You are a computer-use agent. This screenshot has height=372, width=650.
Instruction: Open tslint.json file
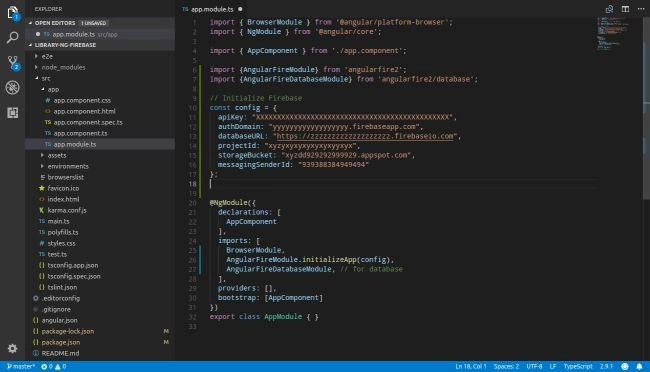pyautogui.click(x=62, y=287)
